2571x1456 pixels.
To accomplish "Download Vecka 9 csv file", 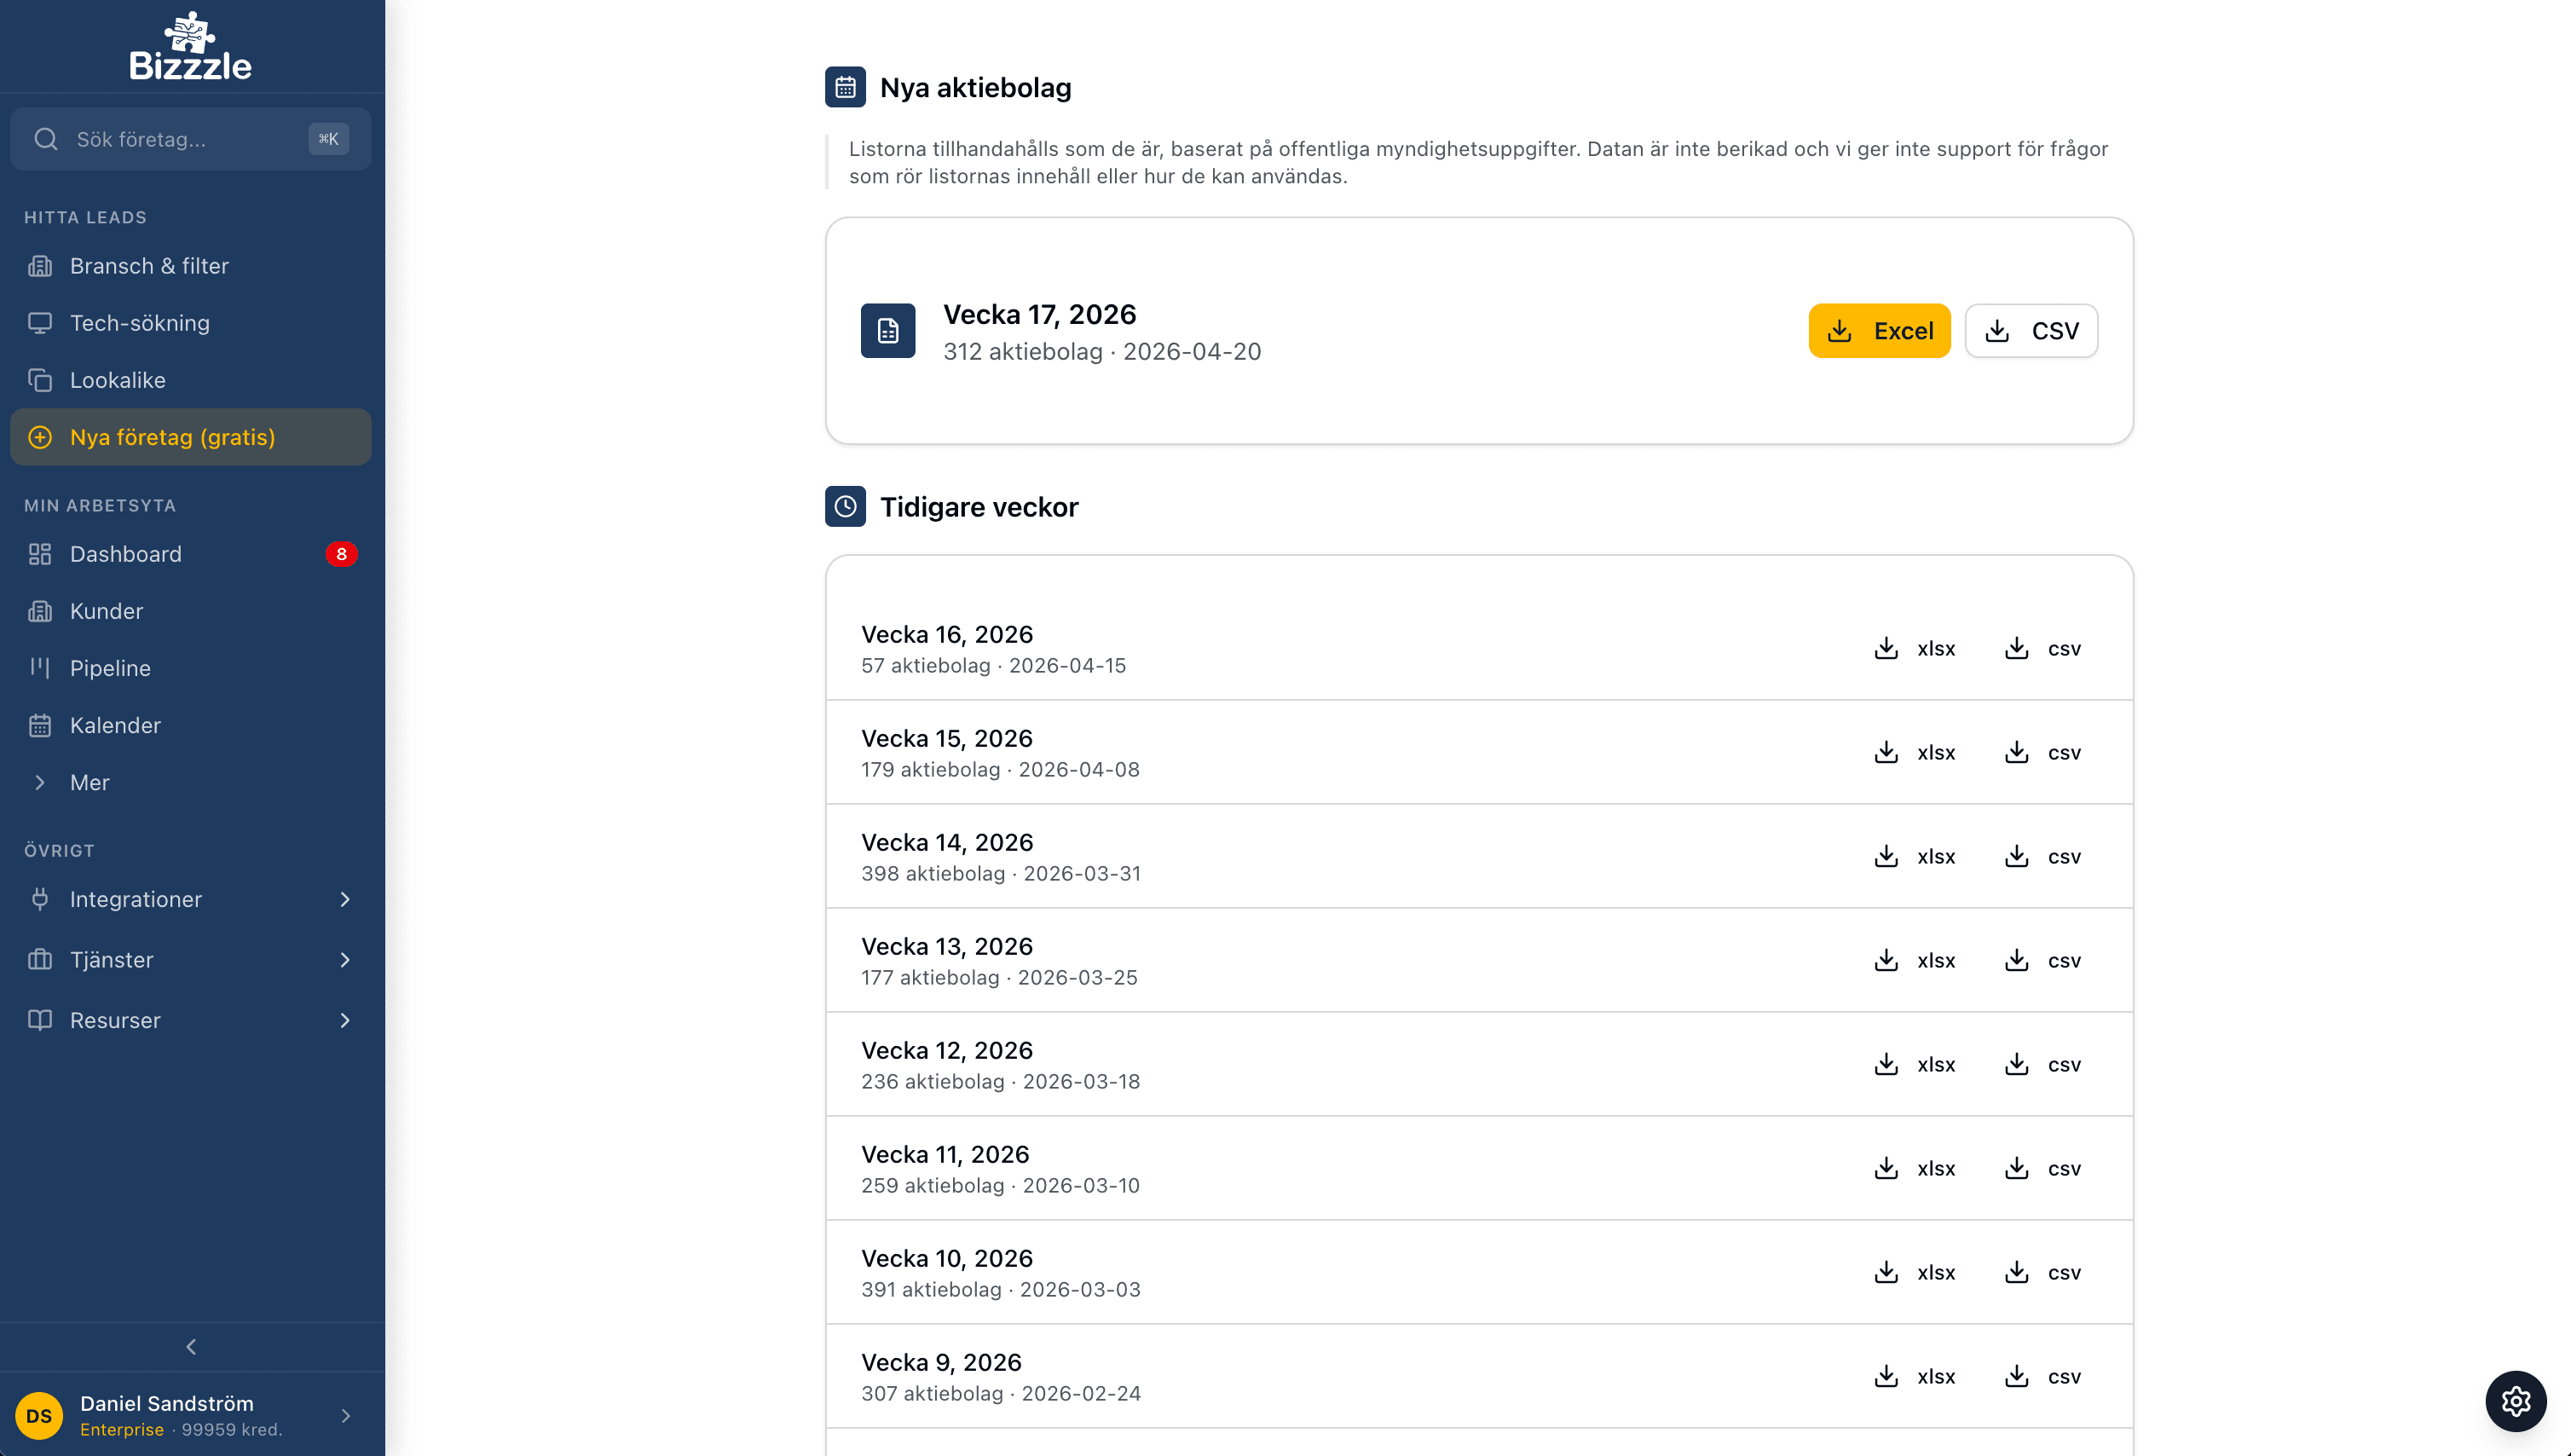I will pos(2043,1377).
